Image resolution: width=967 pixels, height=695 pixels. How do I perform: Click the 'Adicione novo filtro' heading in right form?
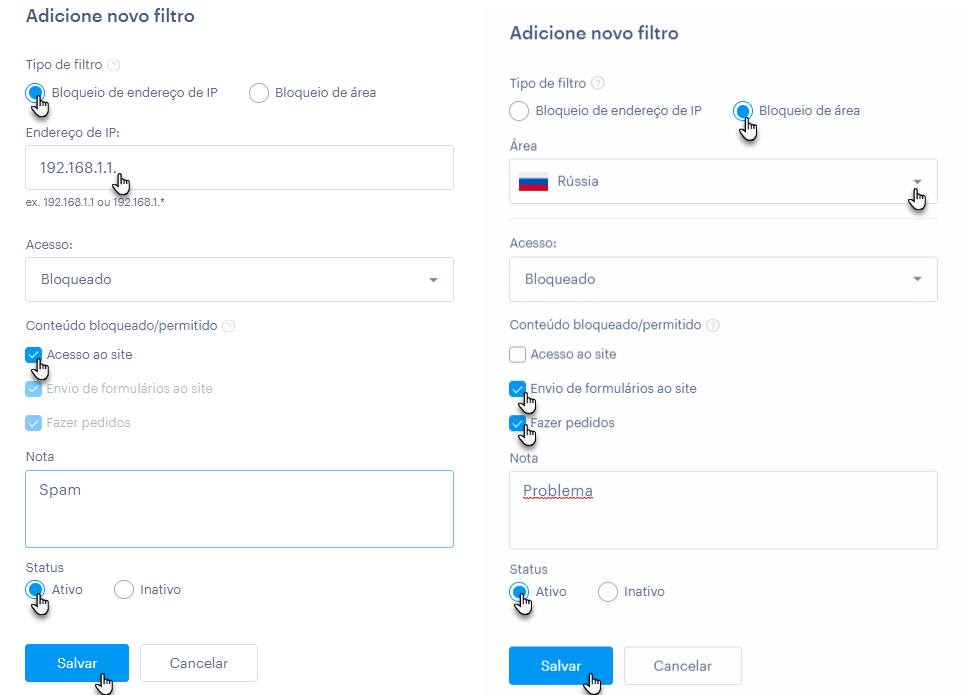594,33
